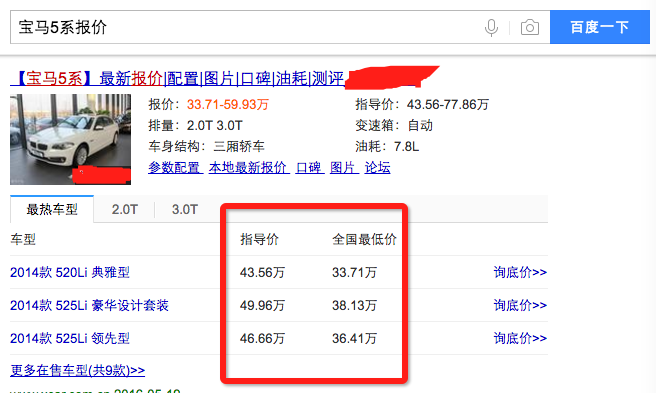Click the 全国最低价 column header
Image resolution: width=656 pixels, height=393 pixels.
click(x=364, y=239)
